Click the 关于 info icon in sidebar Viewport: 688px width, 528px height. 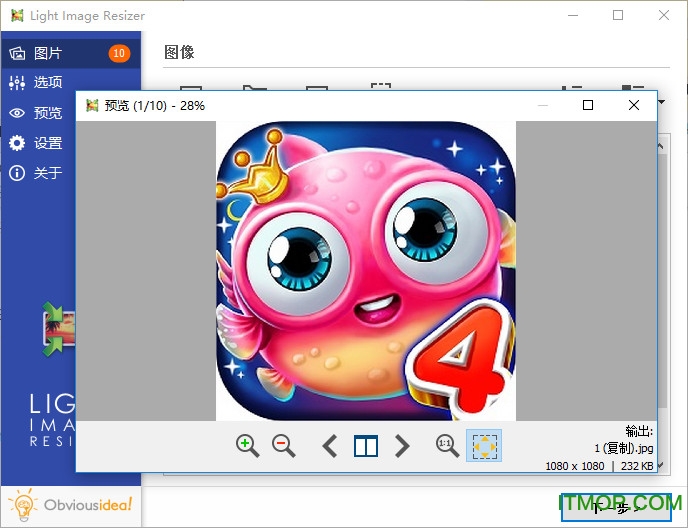[17, 173]
